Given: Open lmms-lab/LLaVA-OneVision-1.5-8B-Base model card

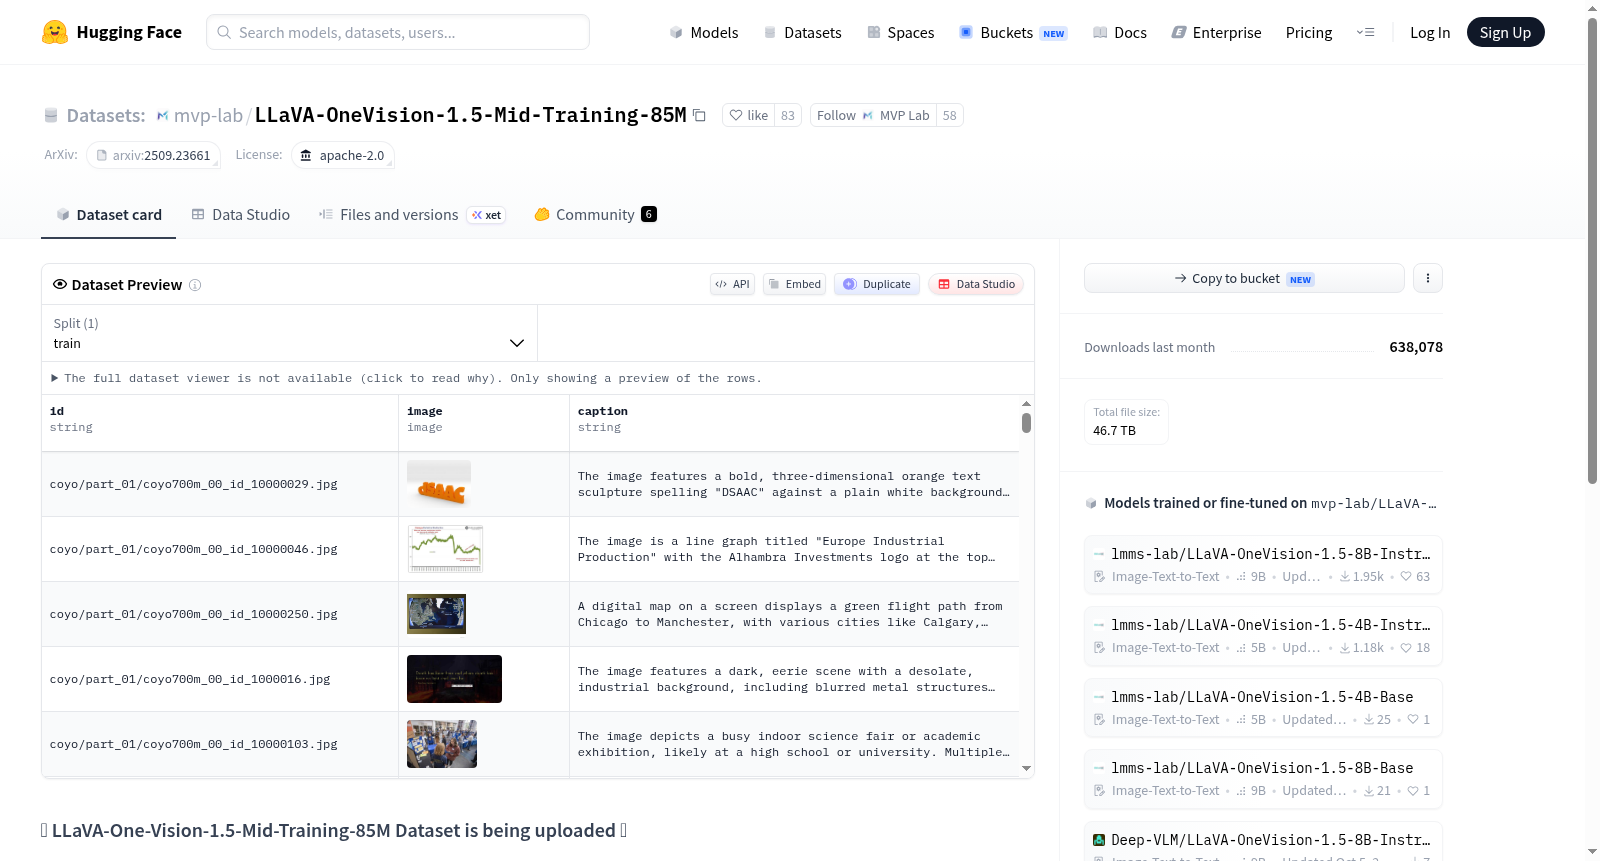Looking at the screenshot, I should coord(1263,779).
